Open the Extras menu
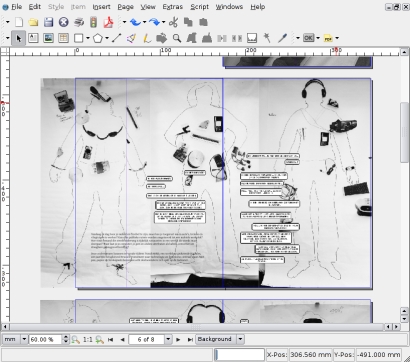Viewport: 410px width, 362px height. (x=172, y=7)
